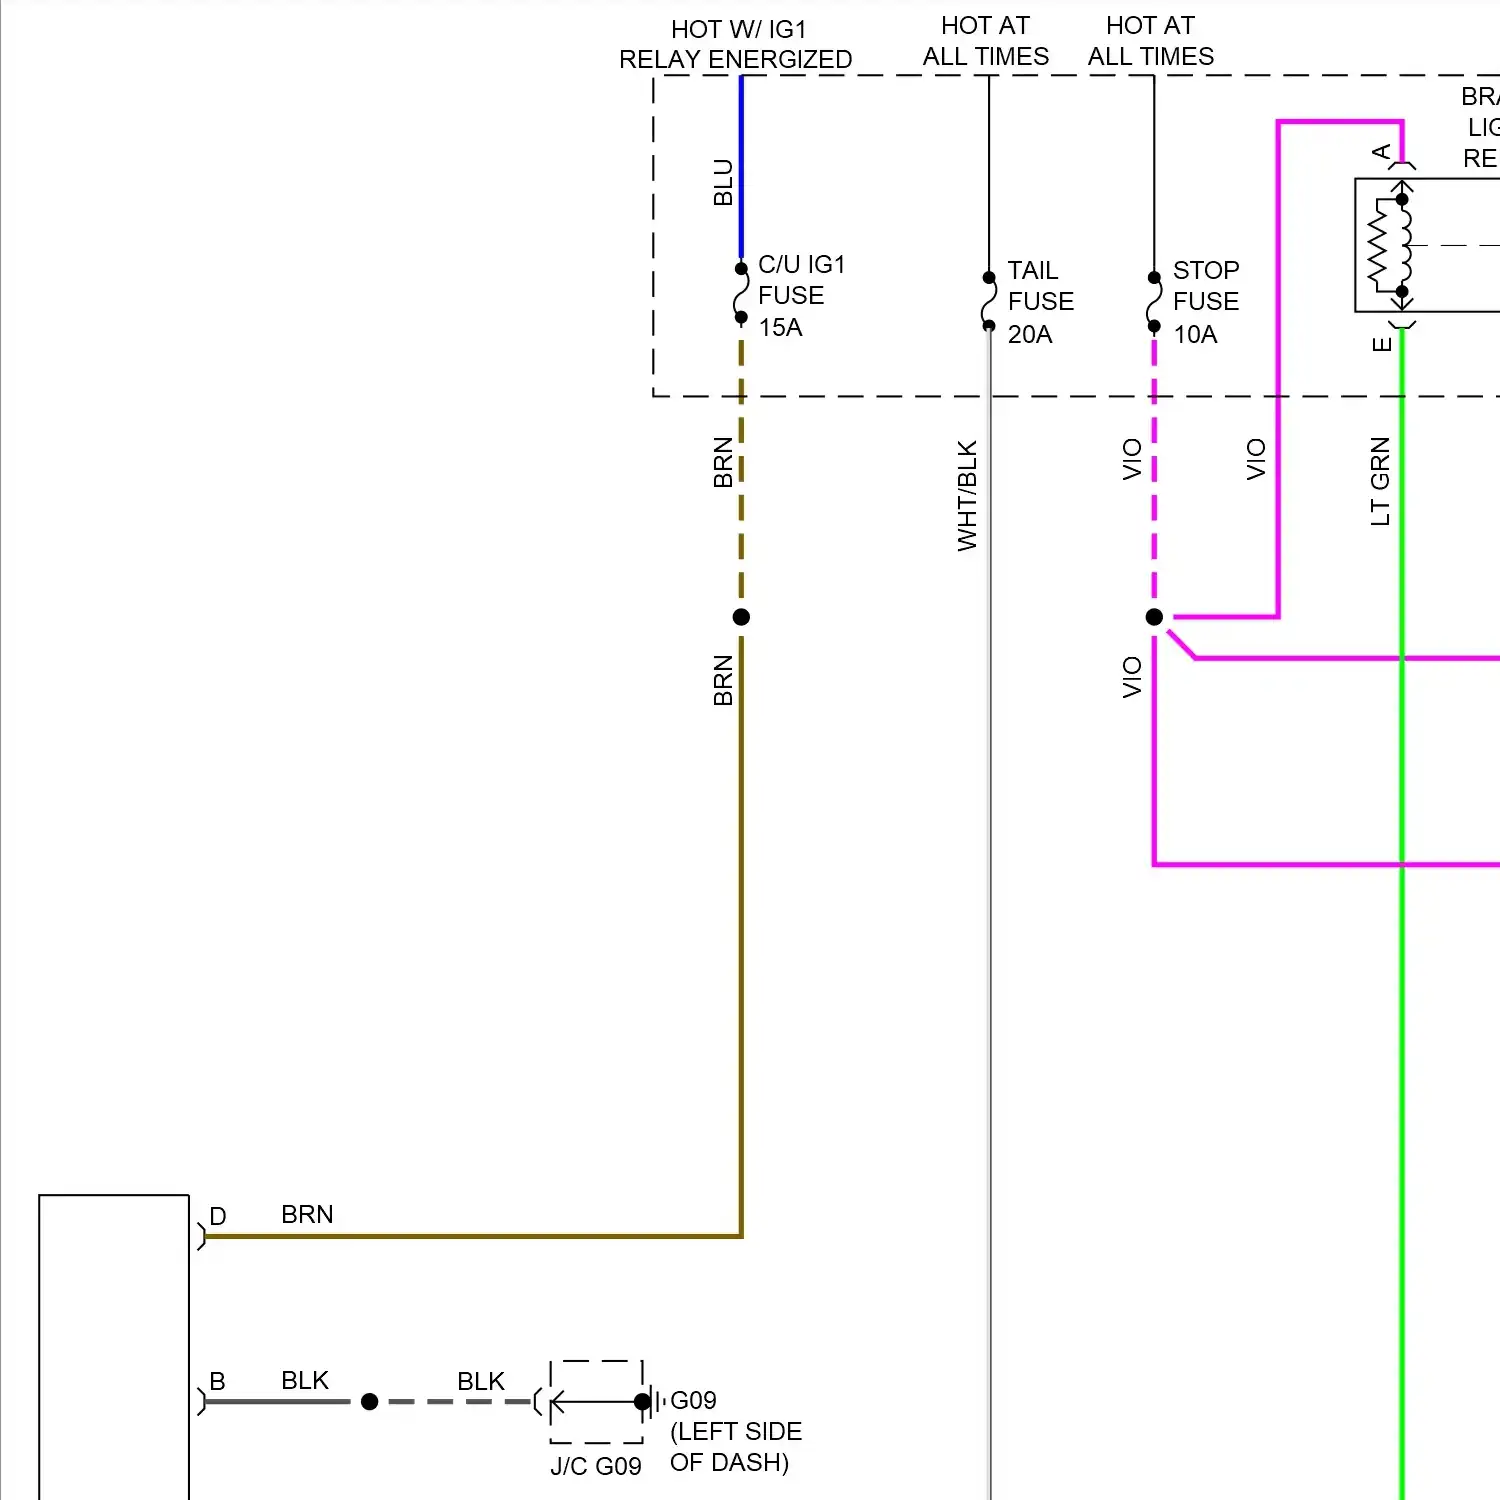
Task: Select the LEFT SIDE OF DASH text
Action: 735,1447
